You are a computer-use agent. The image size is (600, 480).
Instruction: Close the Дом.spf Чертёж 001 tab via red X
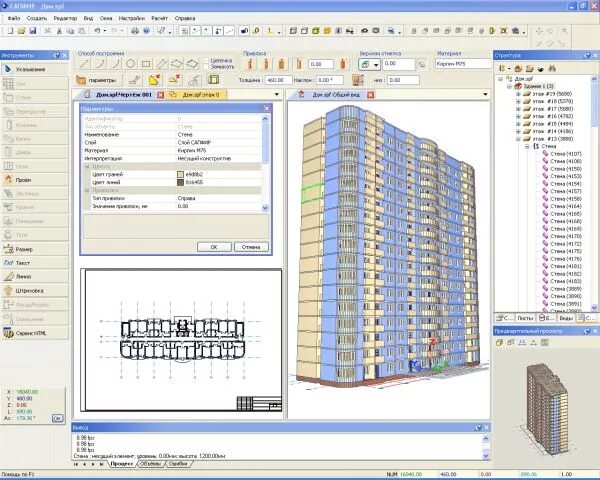coord(161,95)
